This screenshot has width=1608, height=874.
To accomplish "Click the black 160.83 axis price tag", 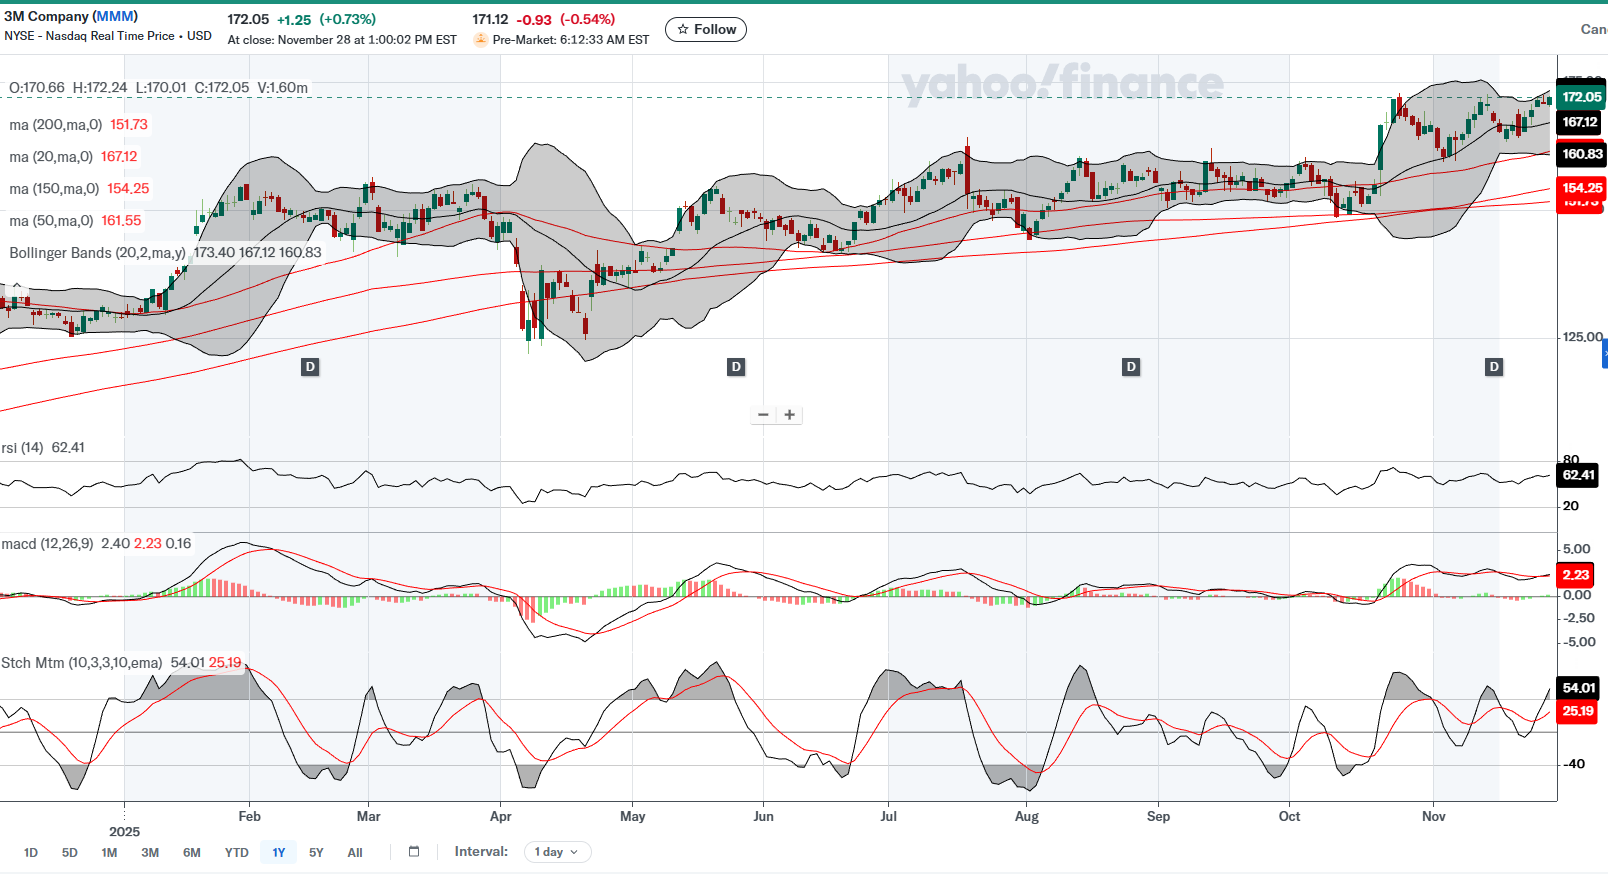I will tap(1582, 154).
